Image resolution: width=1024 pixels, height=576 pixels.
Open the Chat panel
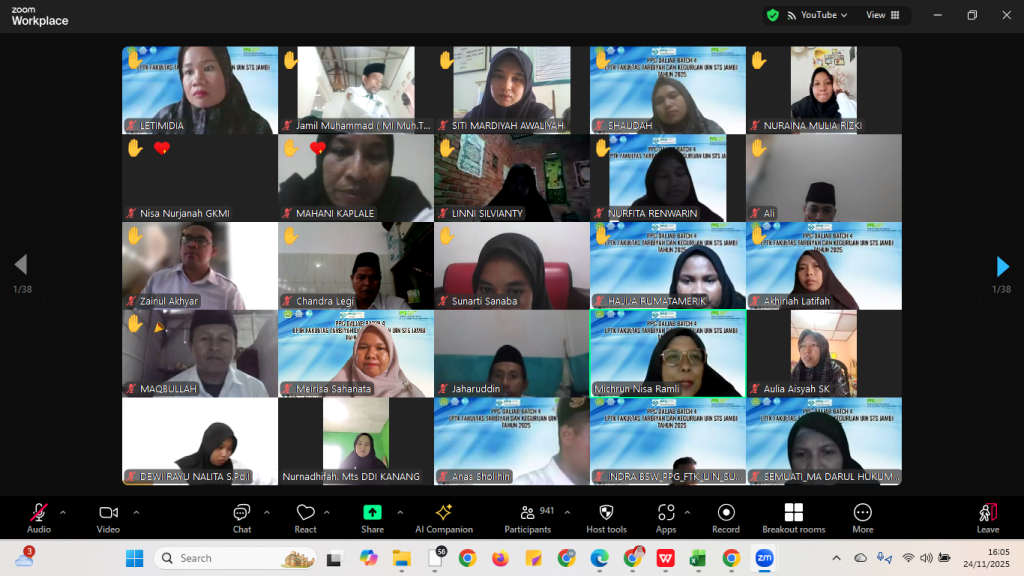[x=242, y=517]
